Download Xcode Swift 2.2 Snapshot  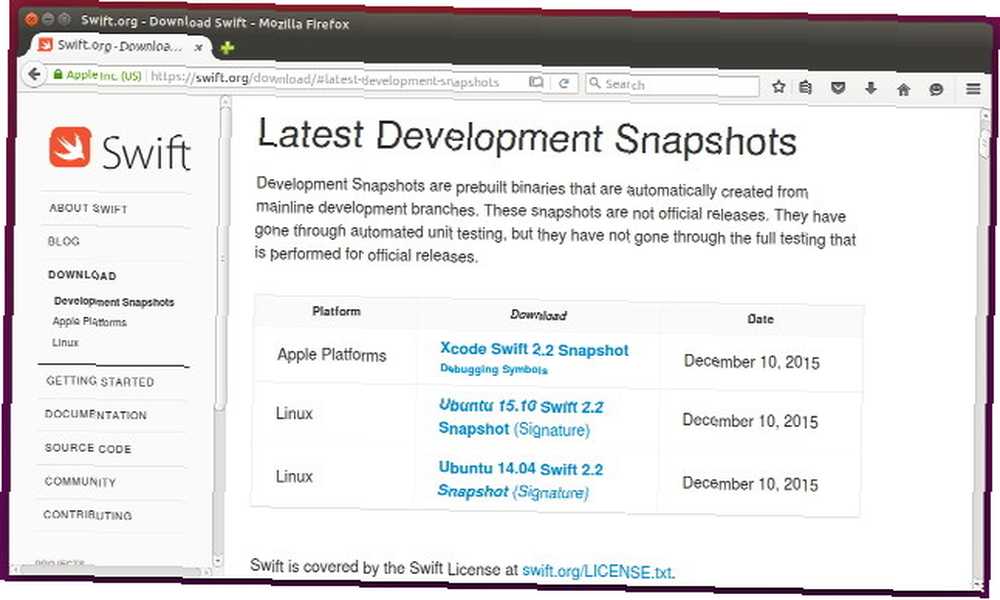coord(534,349)
